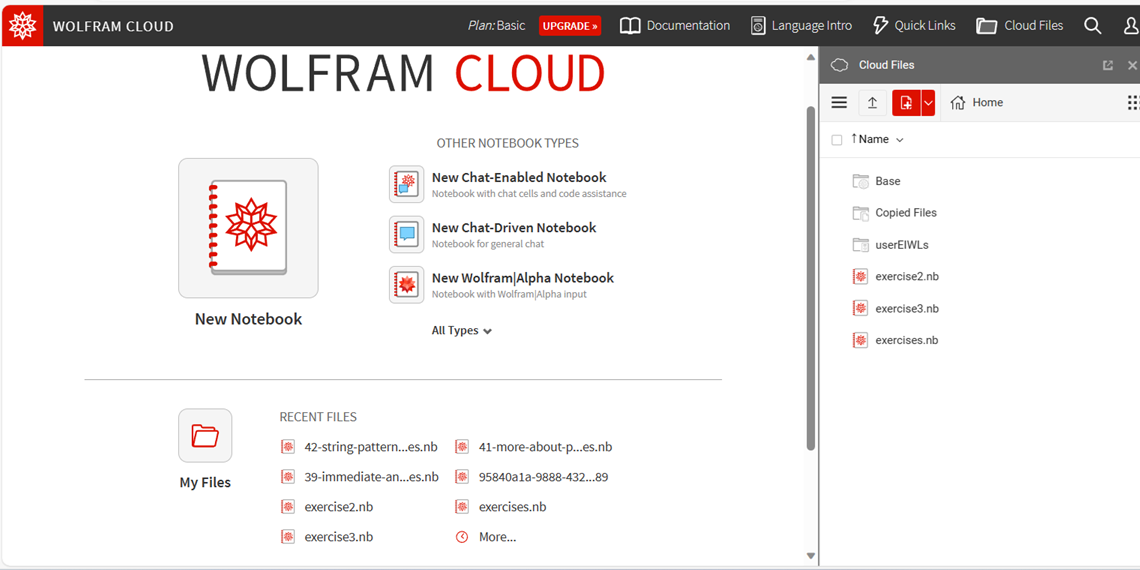Click the Language Intro icon
1140x570 pixels.
pyautogui.click(x=758, y=25)
